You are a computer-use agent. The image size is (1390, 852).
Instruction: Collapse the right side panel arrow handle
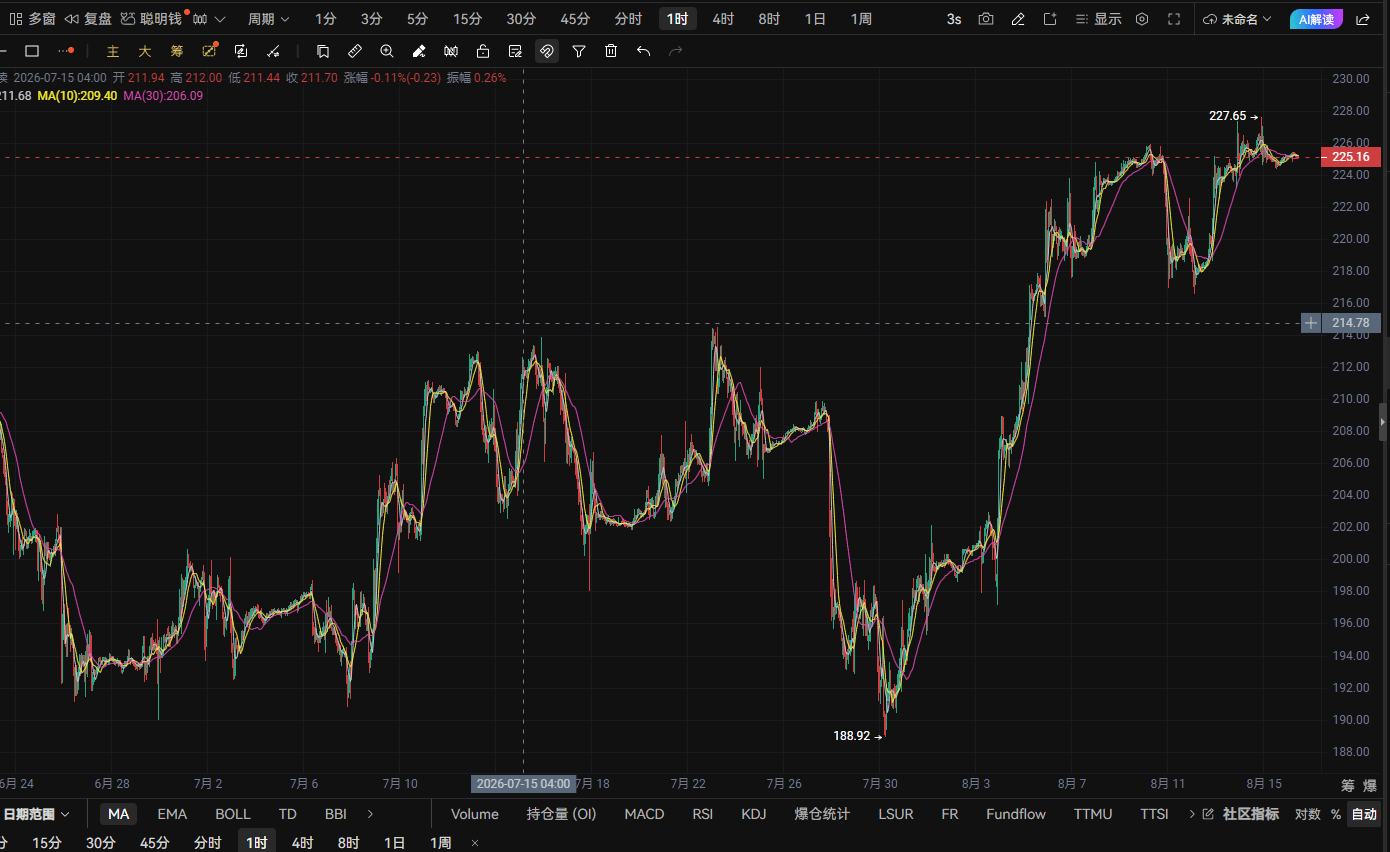[x=1384, y=421]
